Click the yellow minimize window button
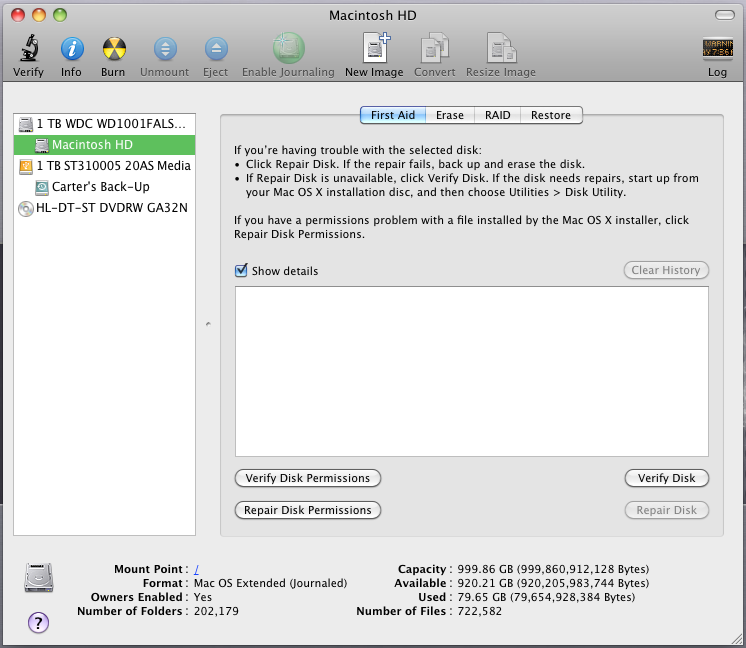Screen dimensions: 746x648 pos(39,15)
